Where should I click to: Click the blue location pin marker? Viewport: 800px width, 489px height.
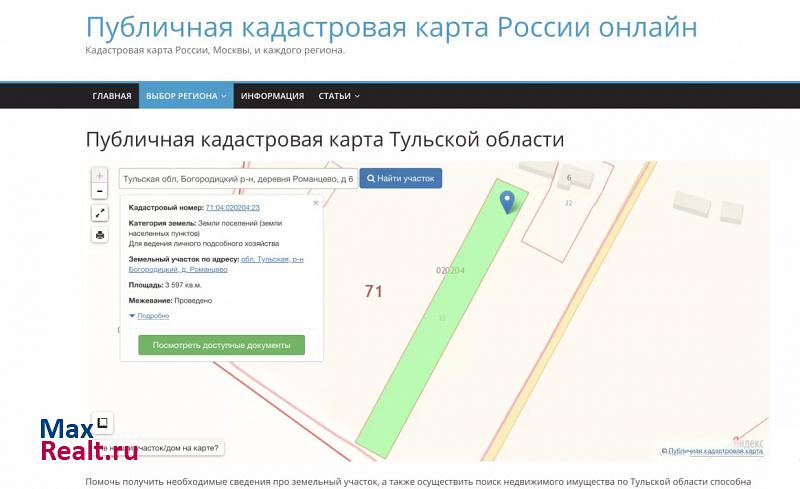(x=507, y=201)
